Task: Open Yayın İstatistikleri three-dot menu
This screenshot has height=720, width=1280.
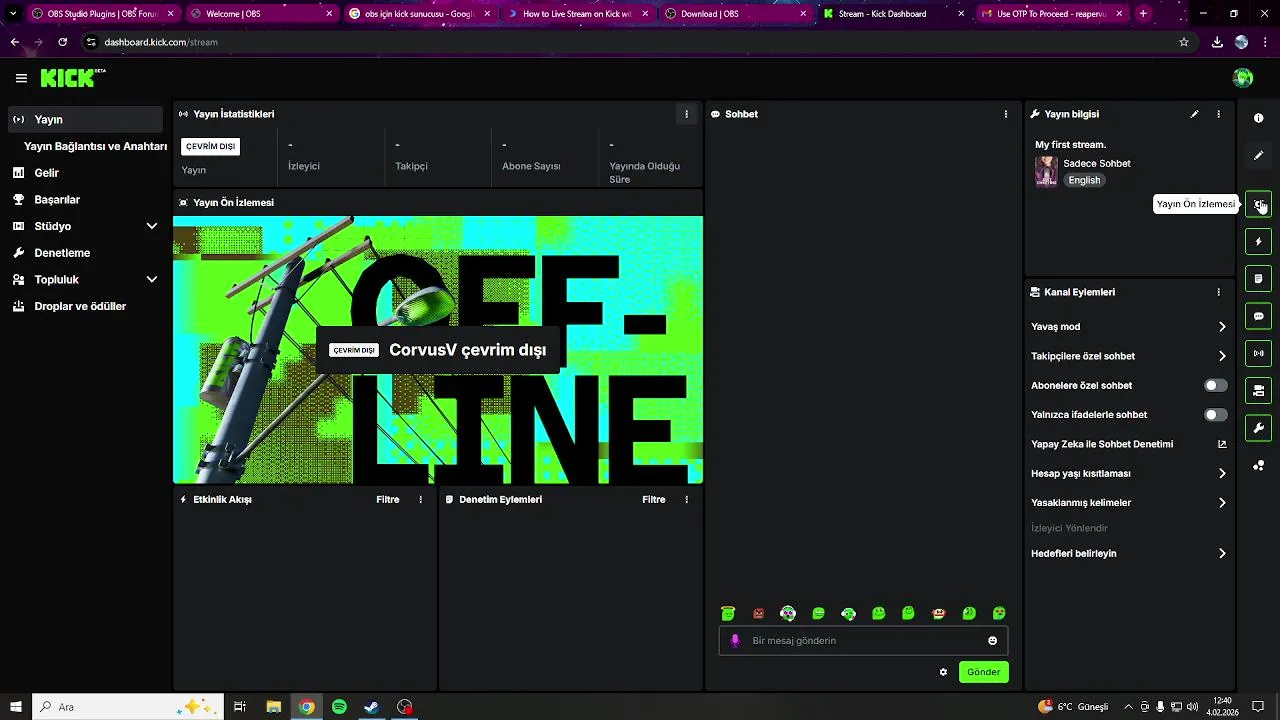Action: pos(686,114)
